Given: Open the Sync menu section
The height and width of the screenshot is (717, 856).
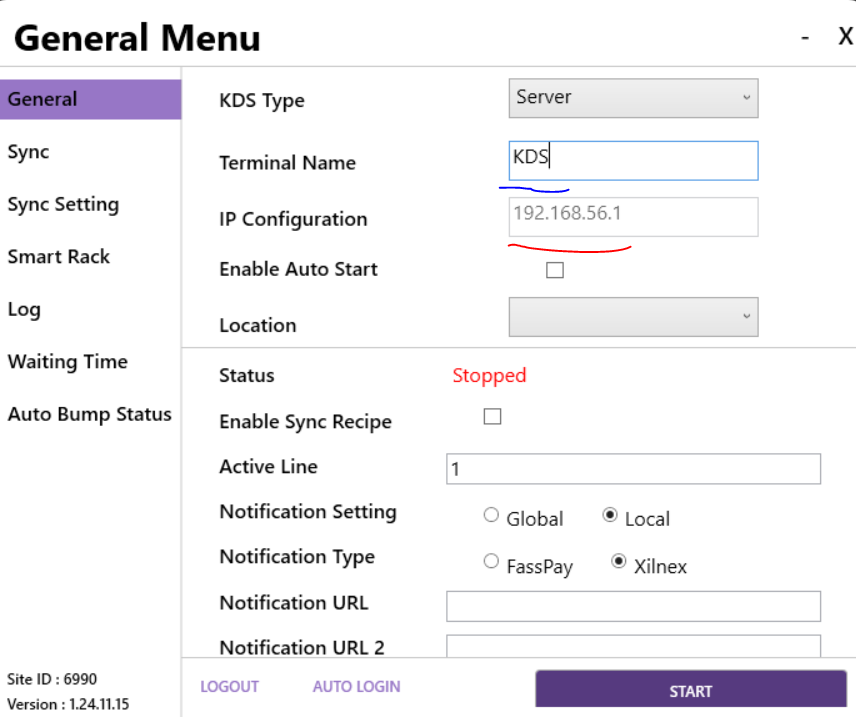Looking at the screenshot, I should click(28, 152).
